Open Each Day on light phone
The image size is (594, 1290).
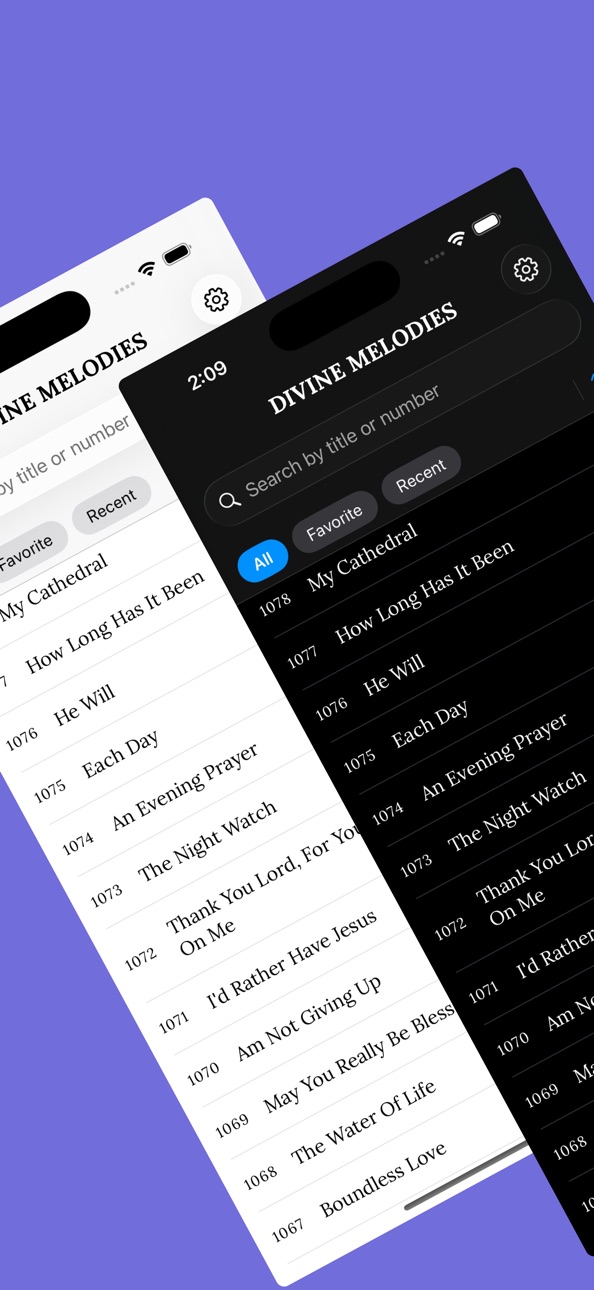coord(121,755)
